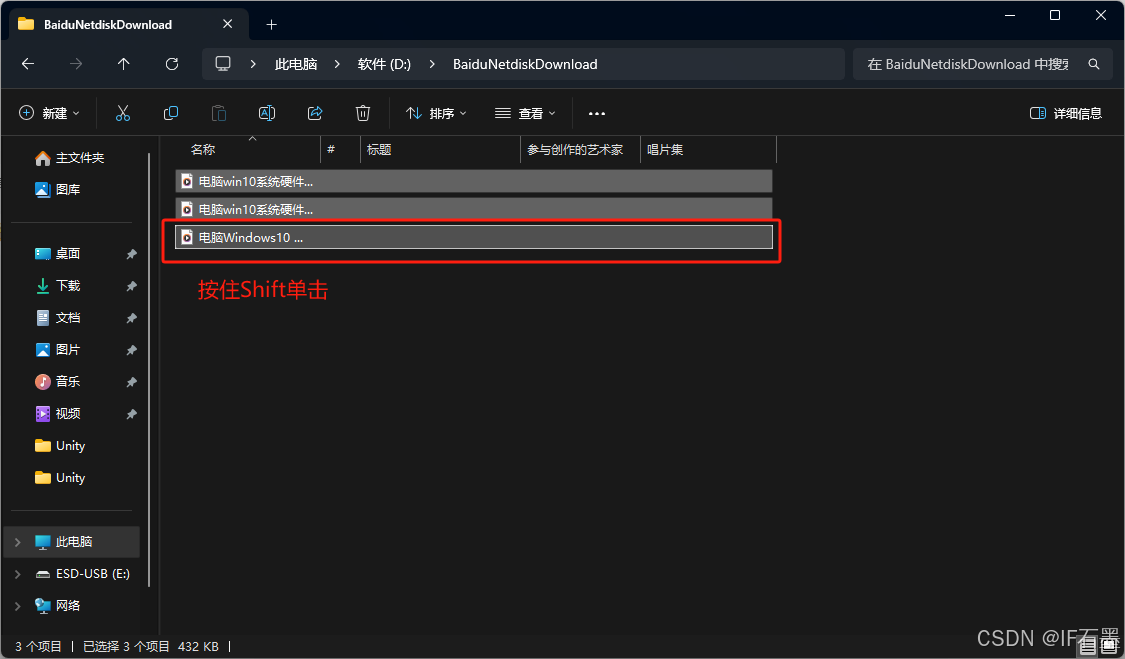The height and width of the screenshot is (659, 1125).
Task: Open the 新建 dropdown menu
Action: coord(49,113)
